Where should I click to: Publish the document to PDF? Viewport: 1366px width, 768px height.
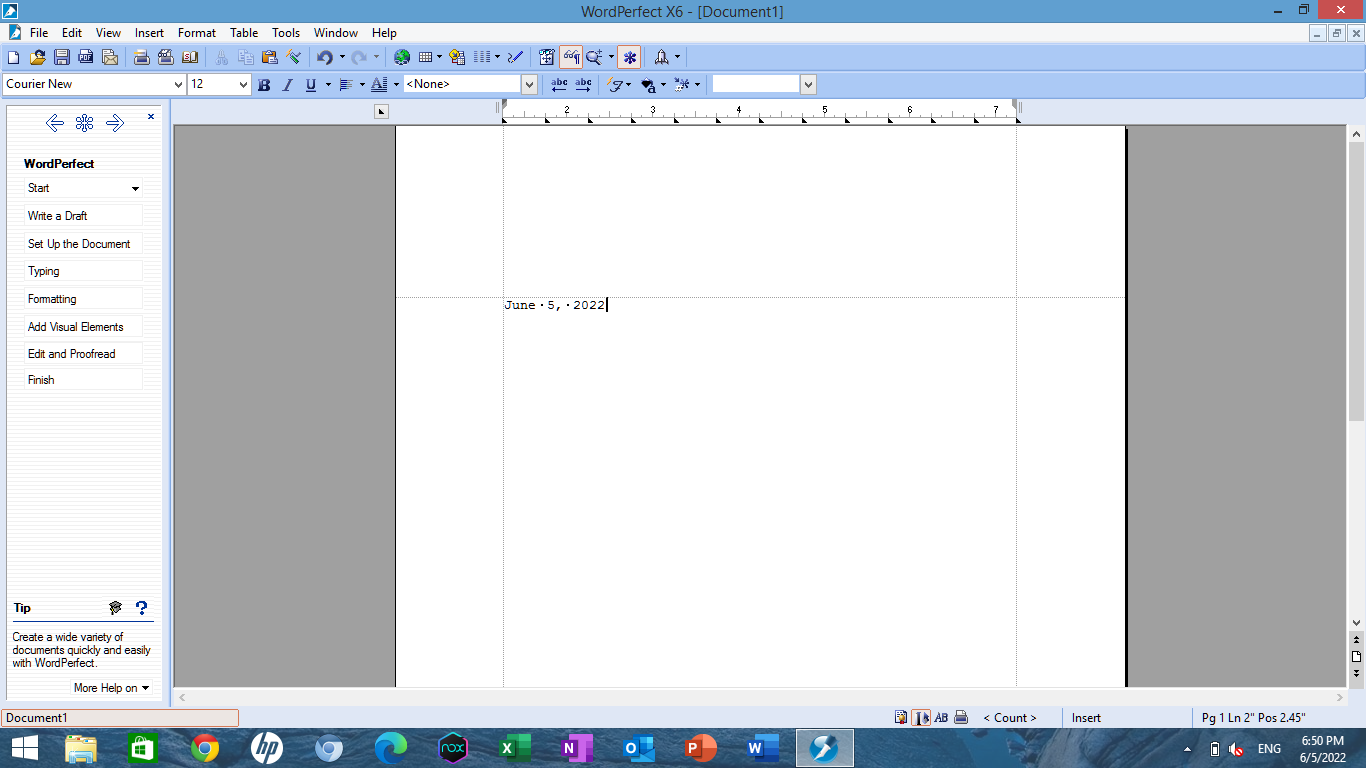(85, 57)
